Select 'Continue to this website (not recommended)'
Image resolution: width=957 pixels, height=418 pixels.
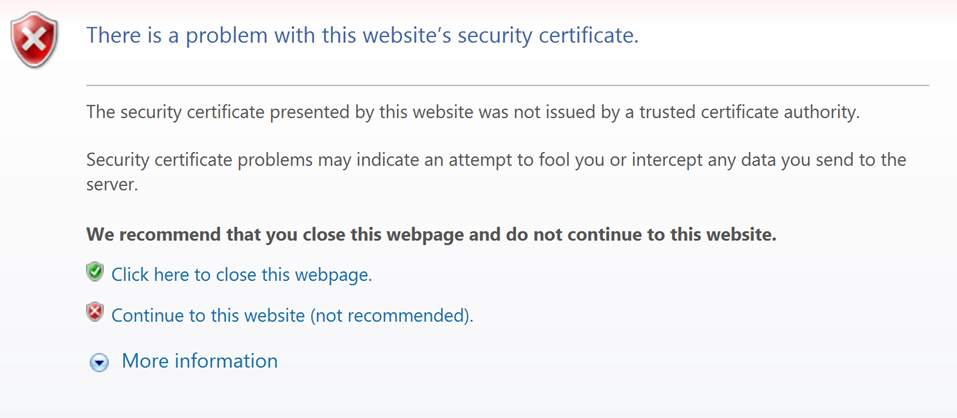click(x=292, y=315)
